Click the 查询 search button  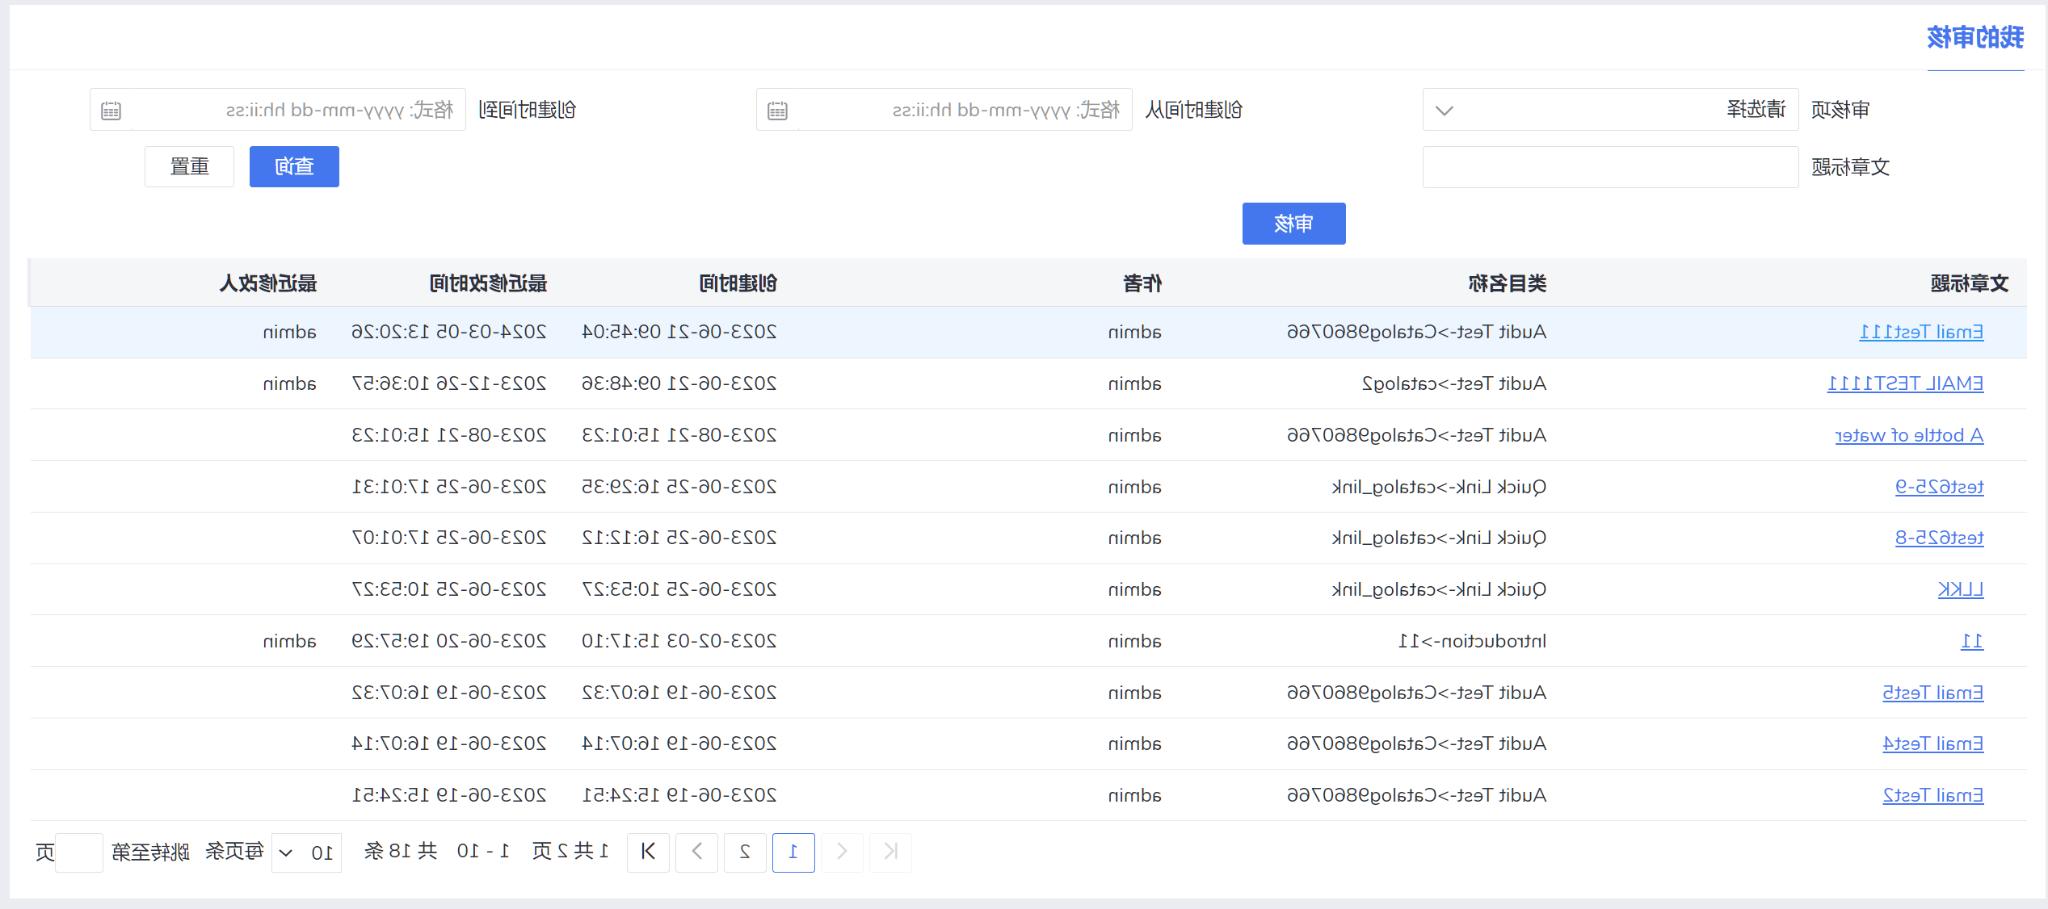coord(294,167)
